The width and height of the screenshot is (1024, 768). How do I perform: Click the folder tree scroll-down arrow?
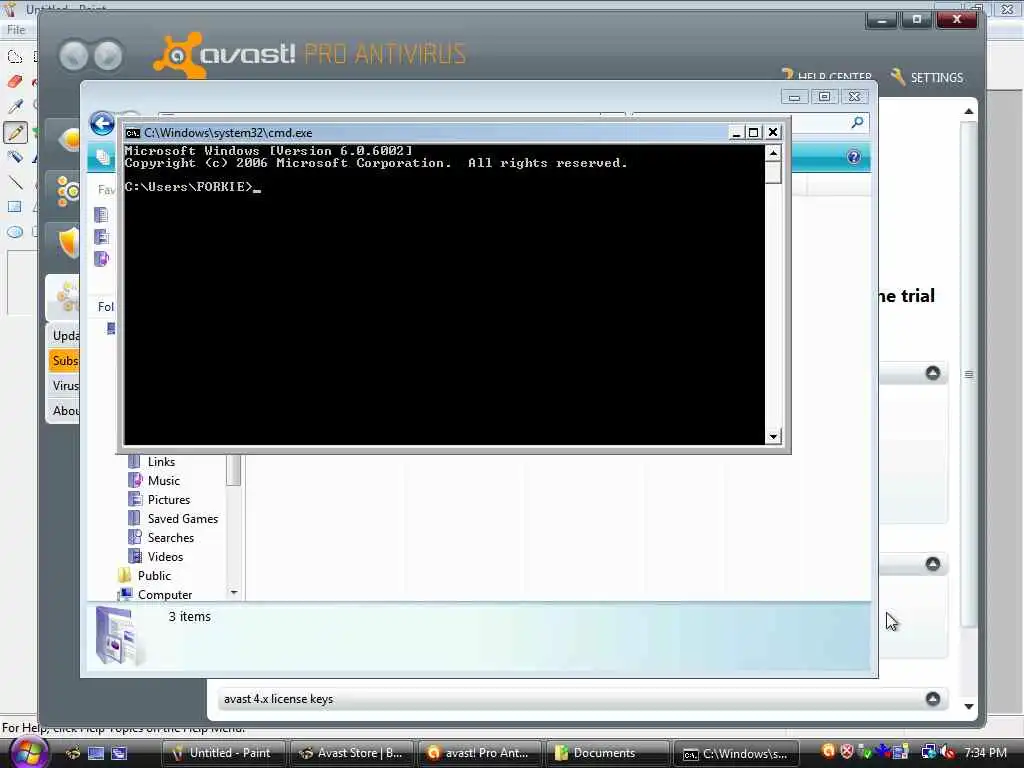[x=234, y=592]
